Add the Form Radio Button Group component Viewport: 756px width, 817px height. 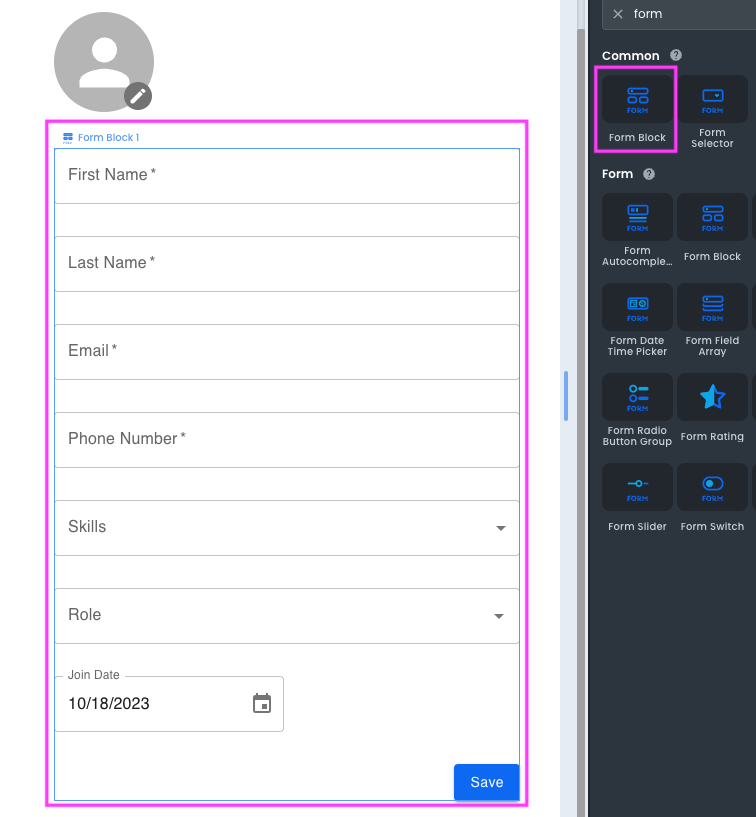637,408
